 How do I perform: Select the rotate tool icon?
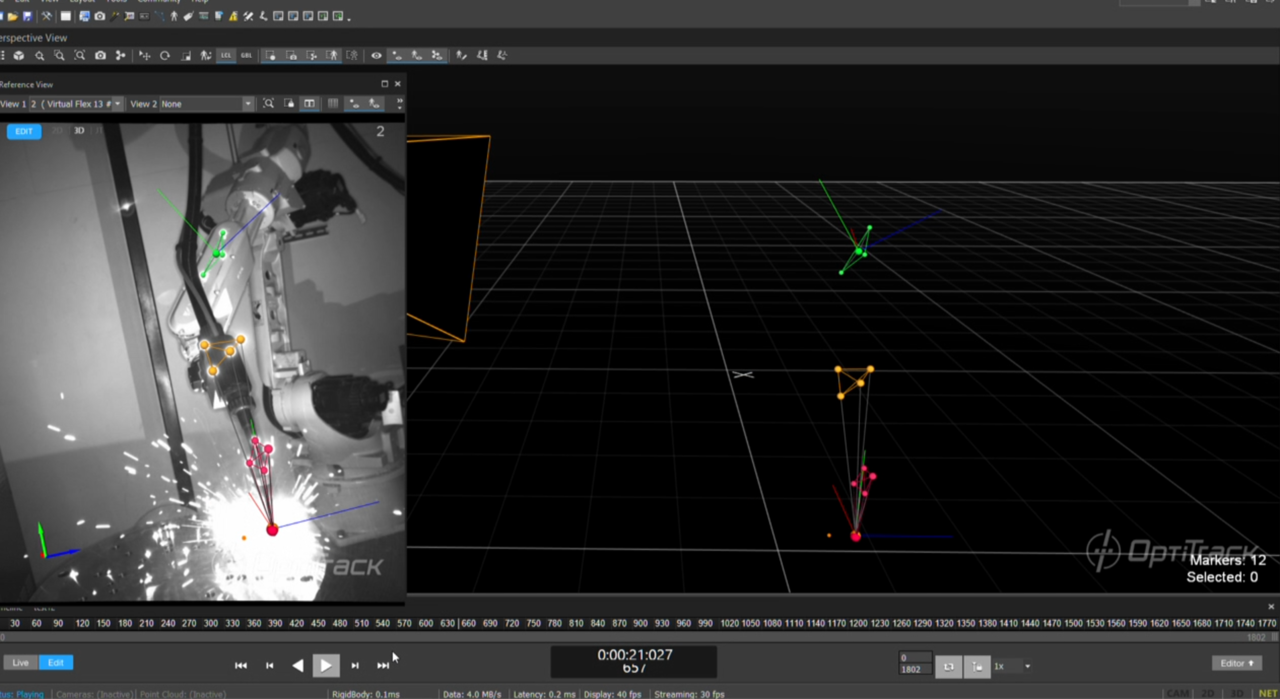165,56
